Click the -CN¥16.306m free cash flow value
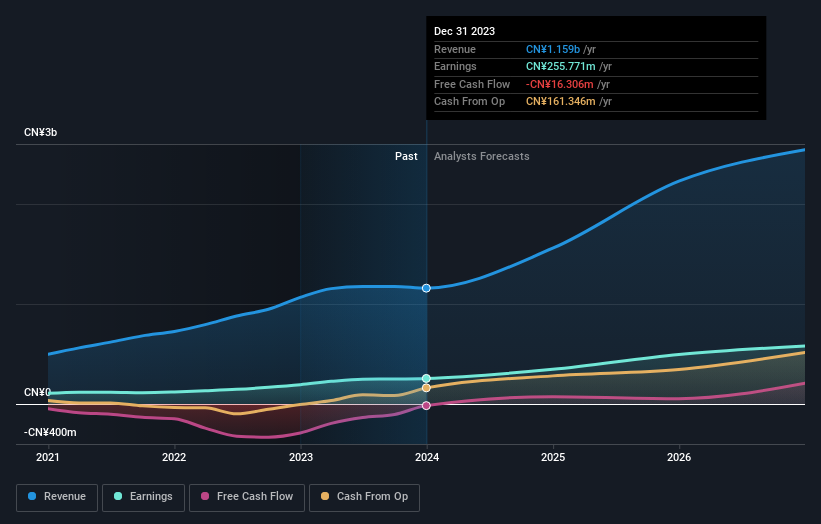This screenshot has height=524, width=821. point(560,84)
